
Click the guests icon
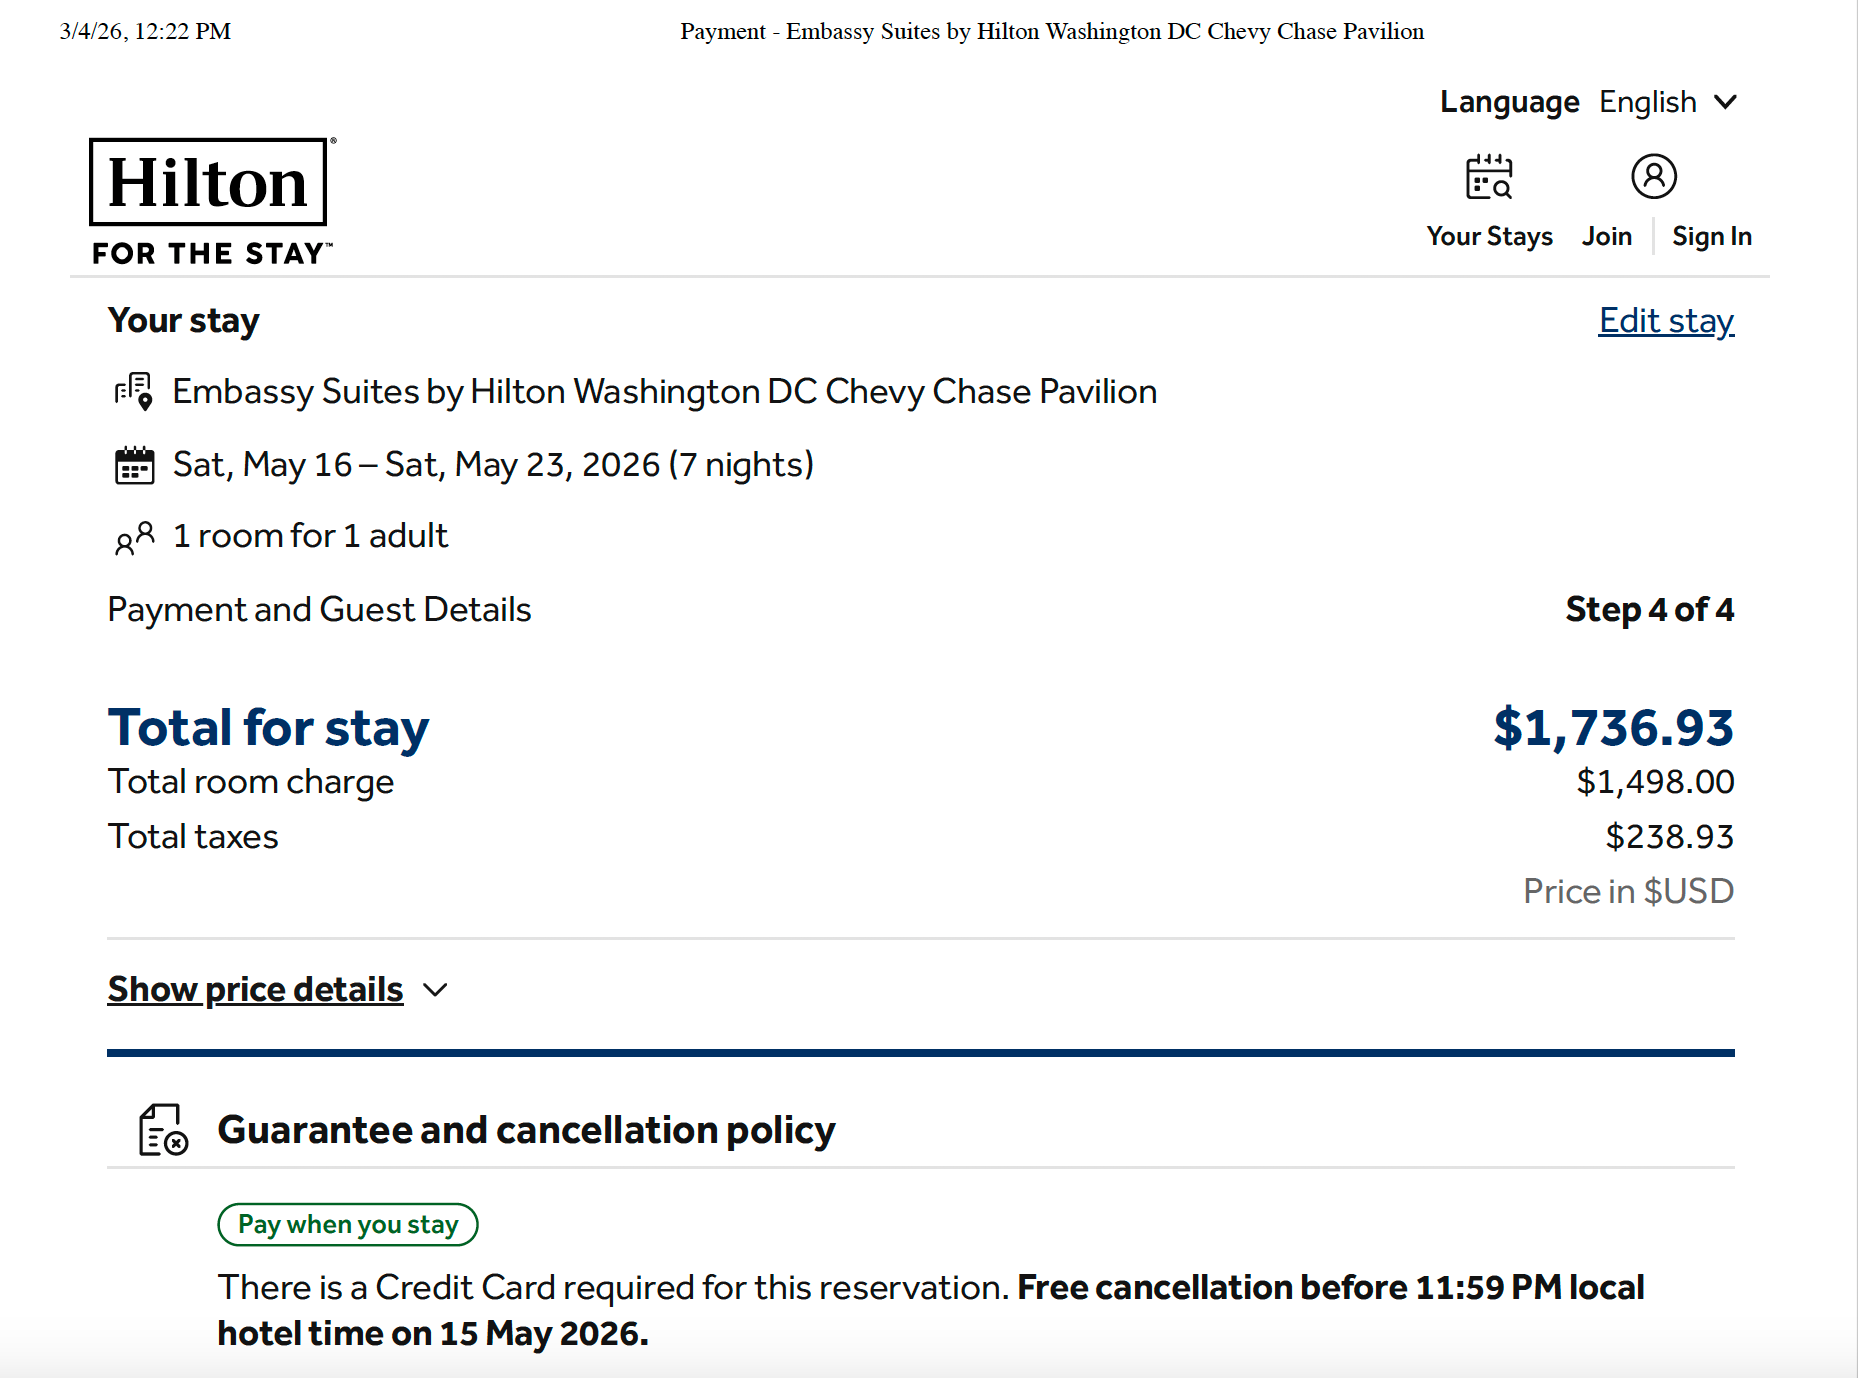134,537
